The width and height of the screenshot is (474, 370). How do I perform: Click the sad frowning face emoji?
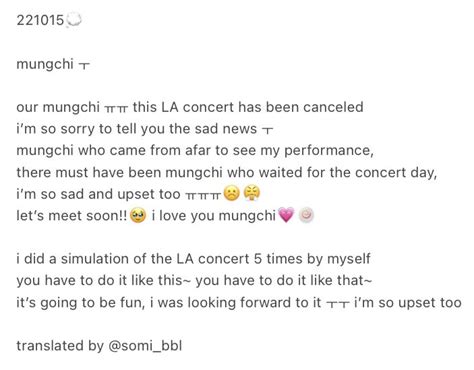[x=232, y=194]
